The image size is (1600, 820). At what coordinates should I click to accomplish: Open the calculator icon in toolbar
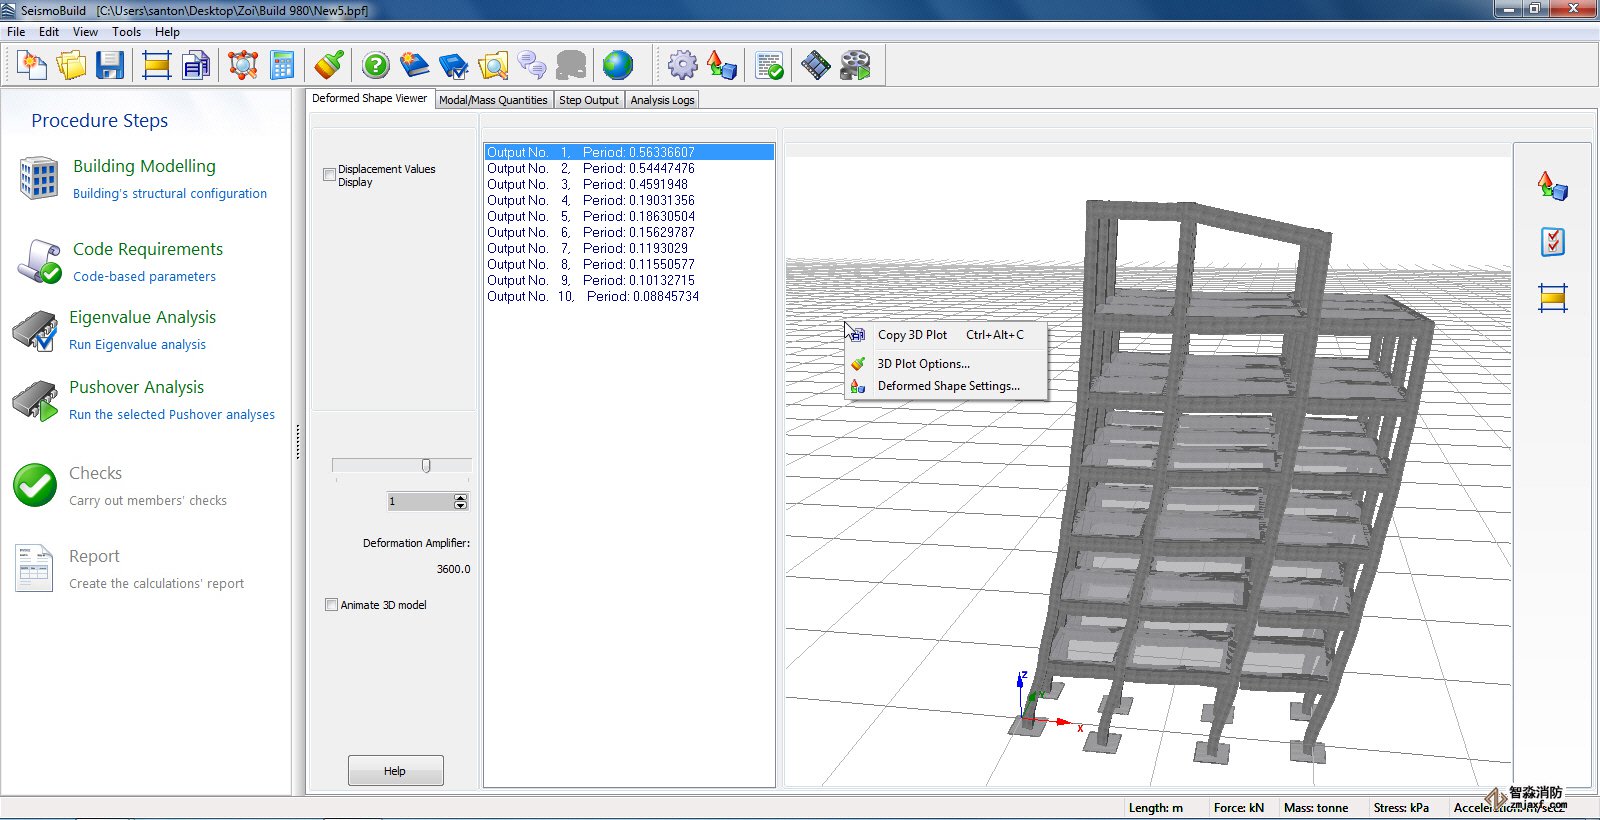[x=283, y=66]
